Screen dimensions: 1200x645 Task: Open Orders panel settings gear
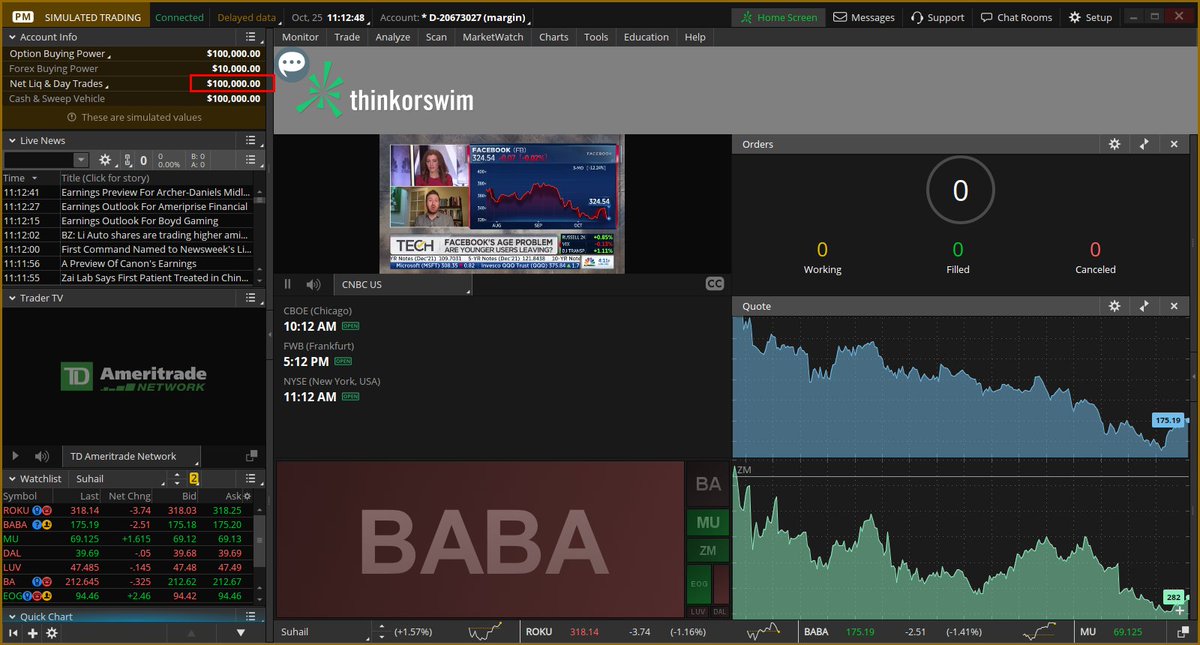(x=1115, y=144)
